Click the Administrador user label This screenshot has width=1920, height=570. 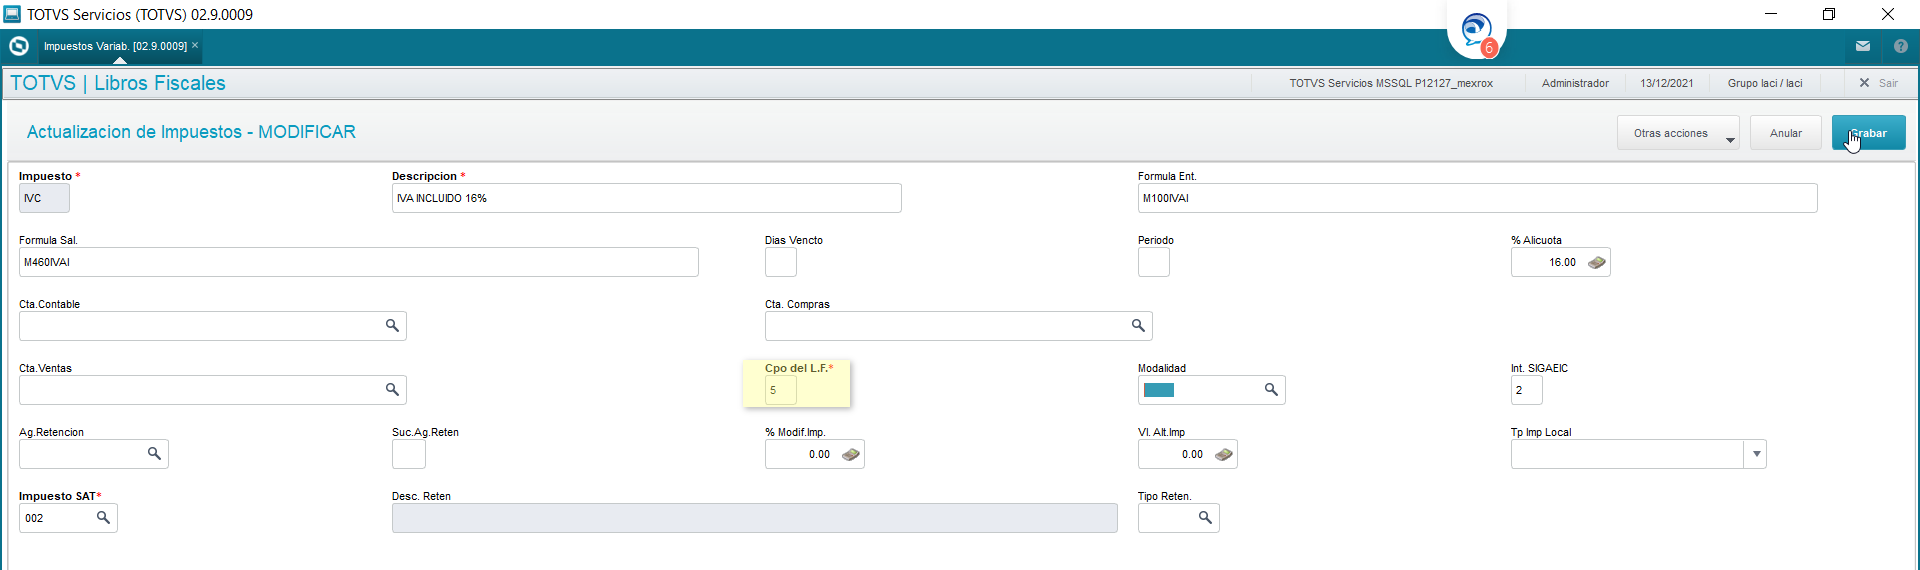(1575, 83)
